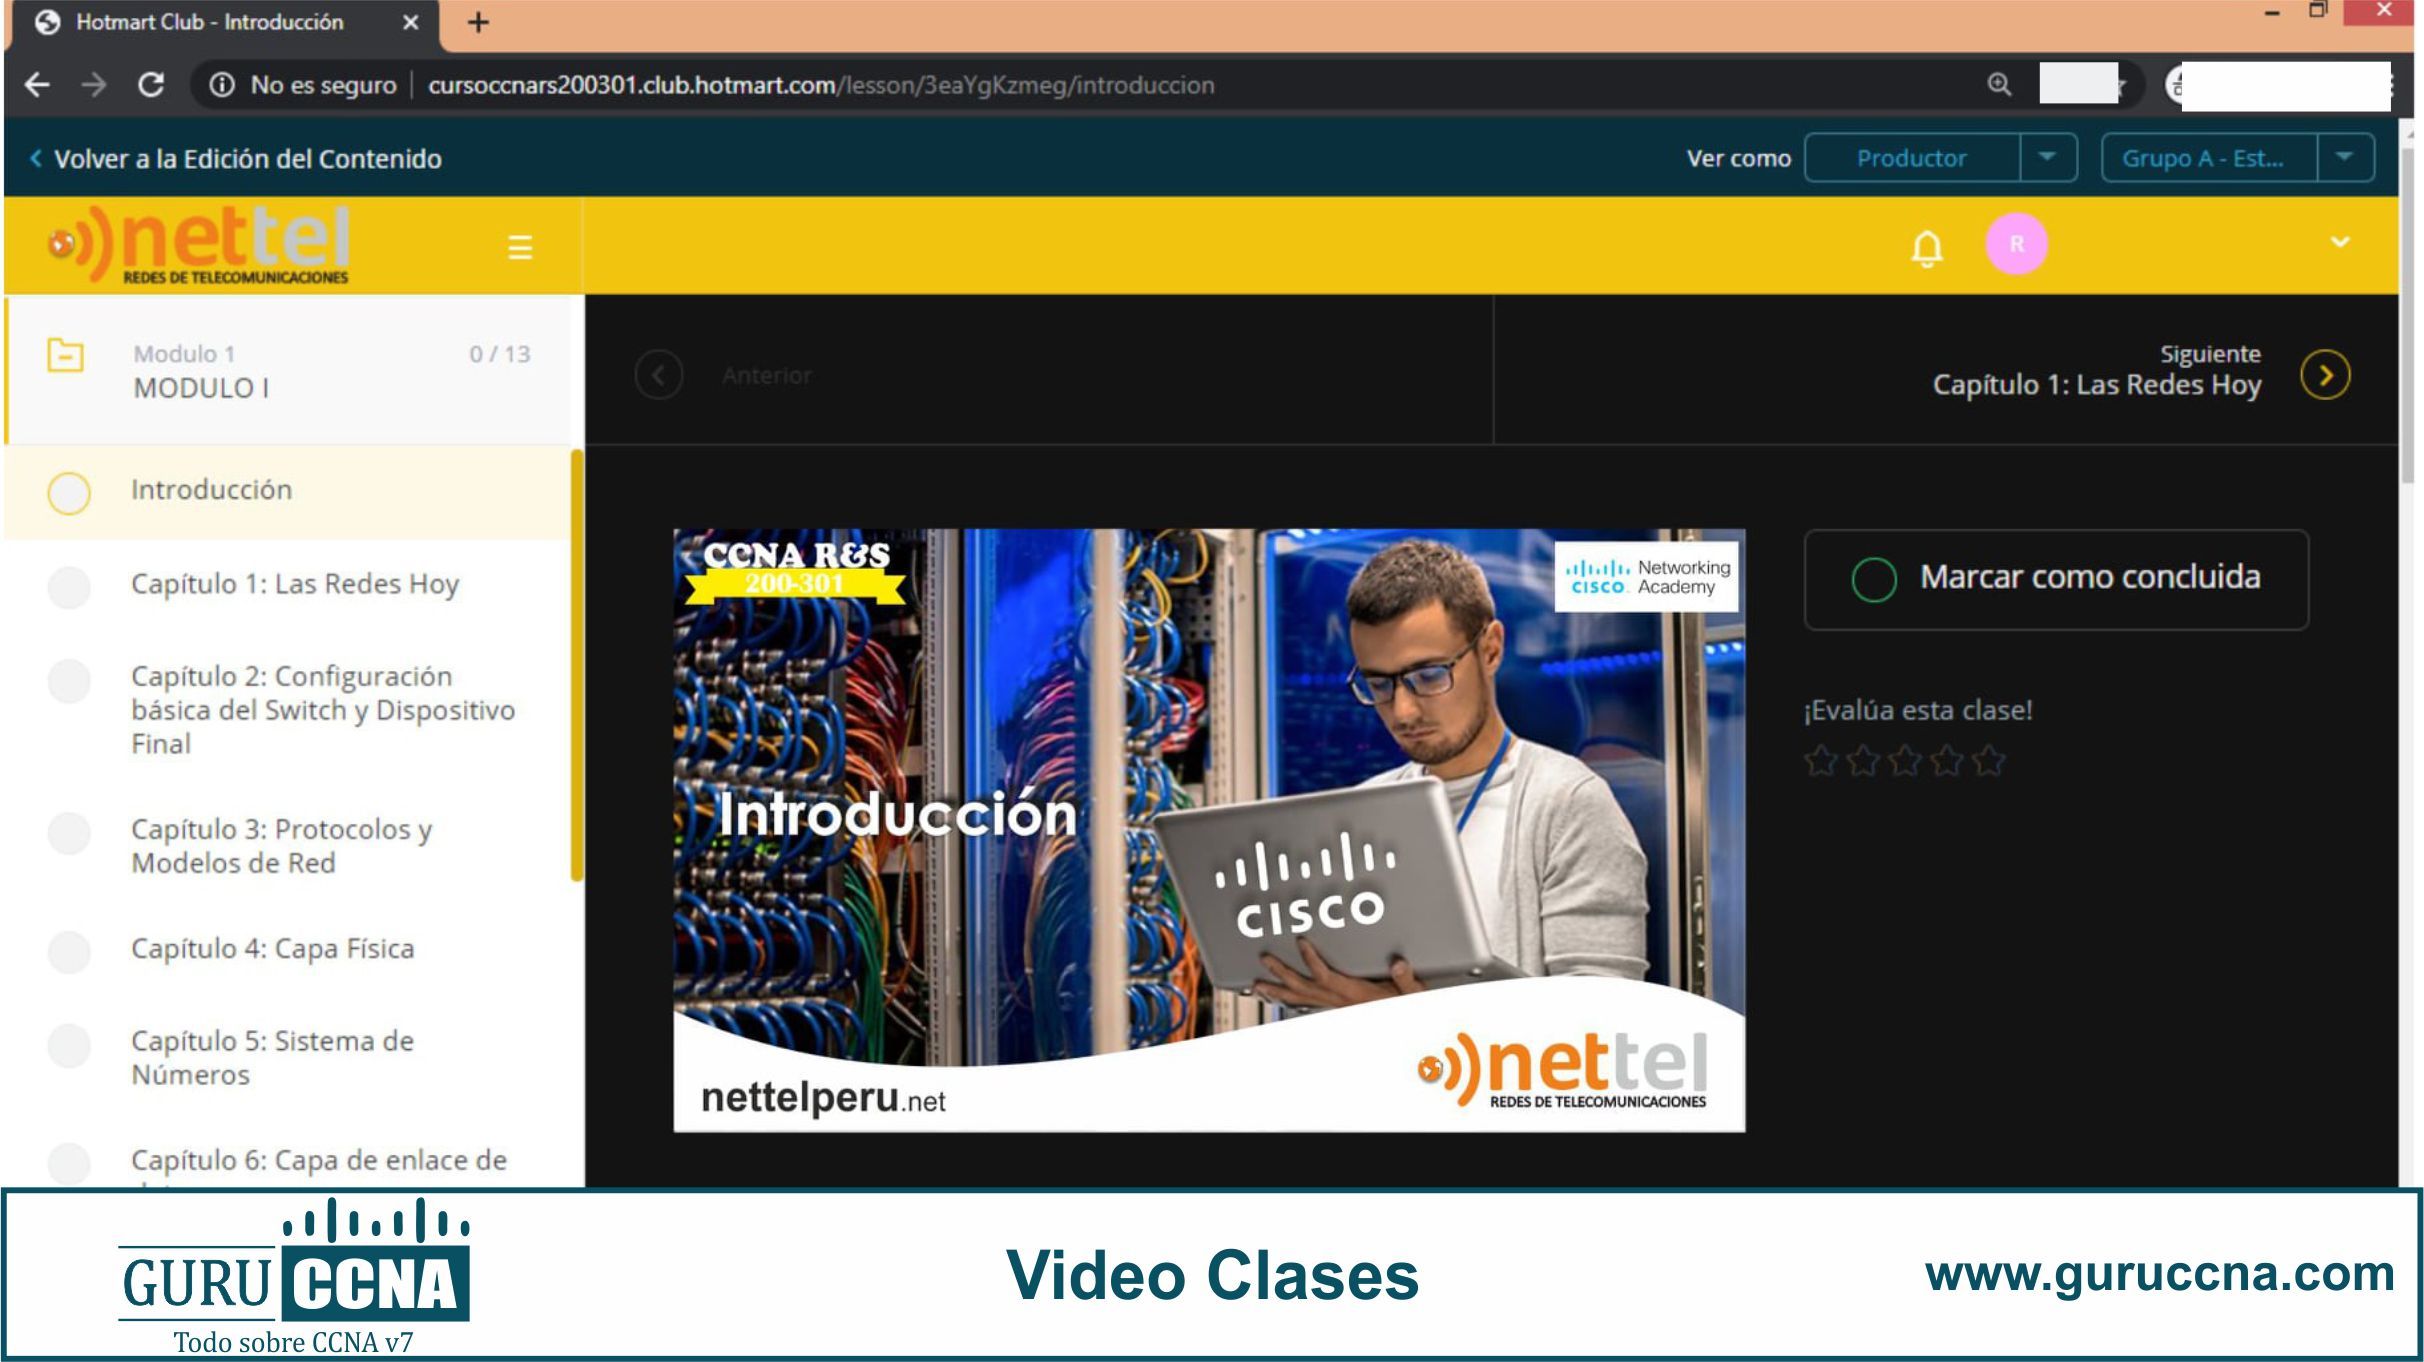Viewport: 2424px width, 1362px height.
Task: Toggle the circle beside Capítulo 5
Action: tap(69, 1046)
